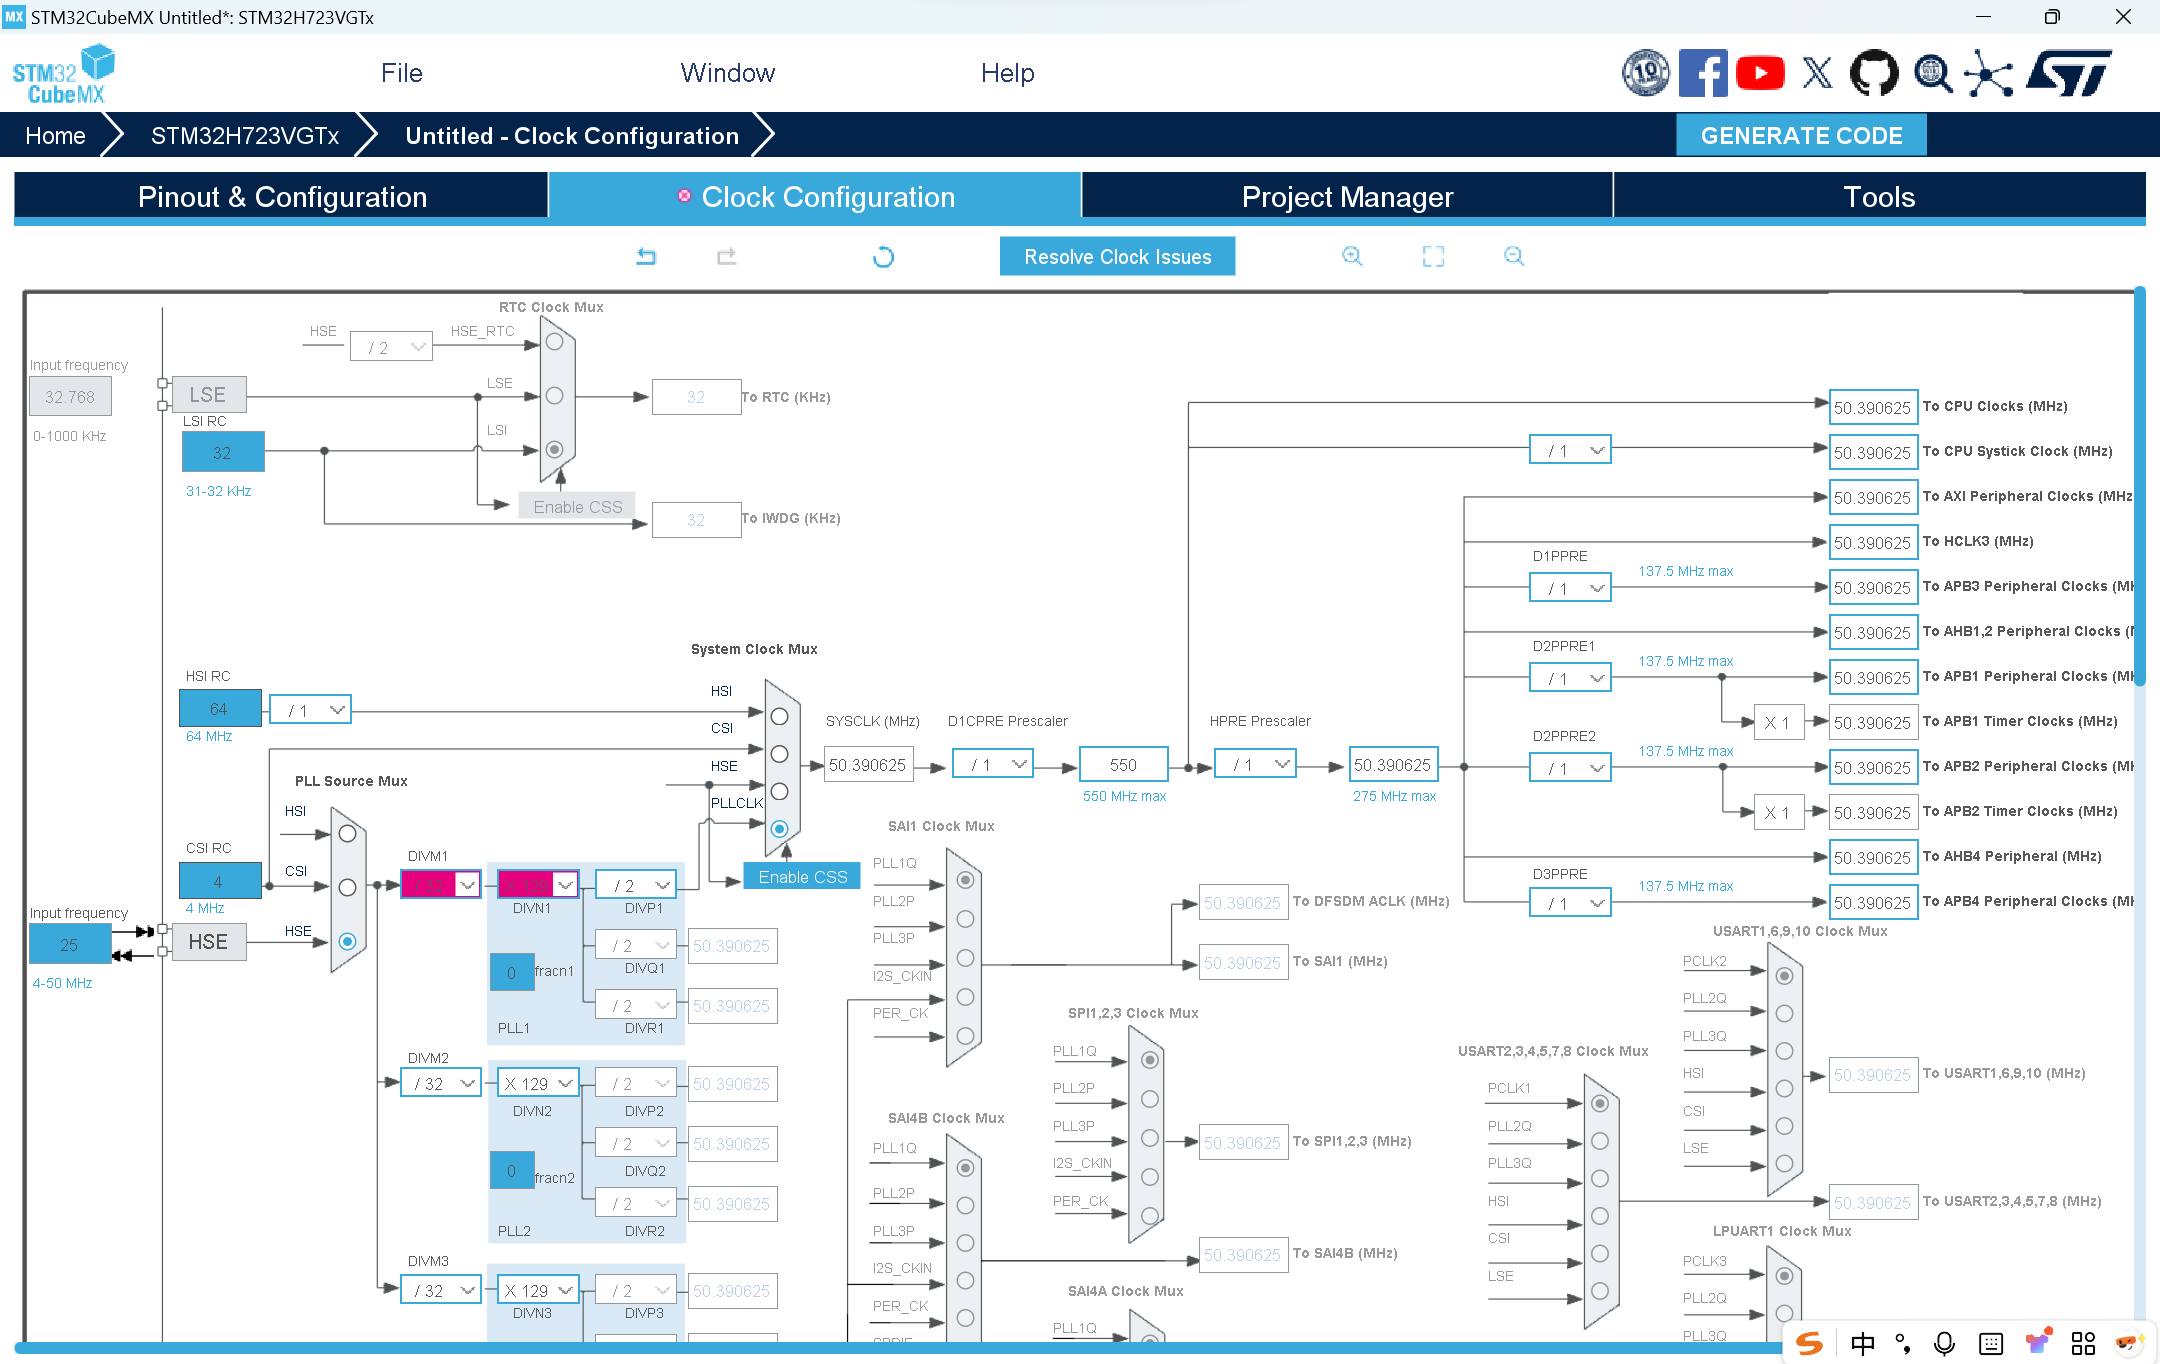The height and width of the screenshot is (1364, 2160).
Task: Click the zoom in magnifier icon
Action: coord(1352,256)
